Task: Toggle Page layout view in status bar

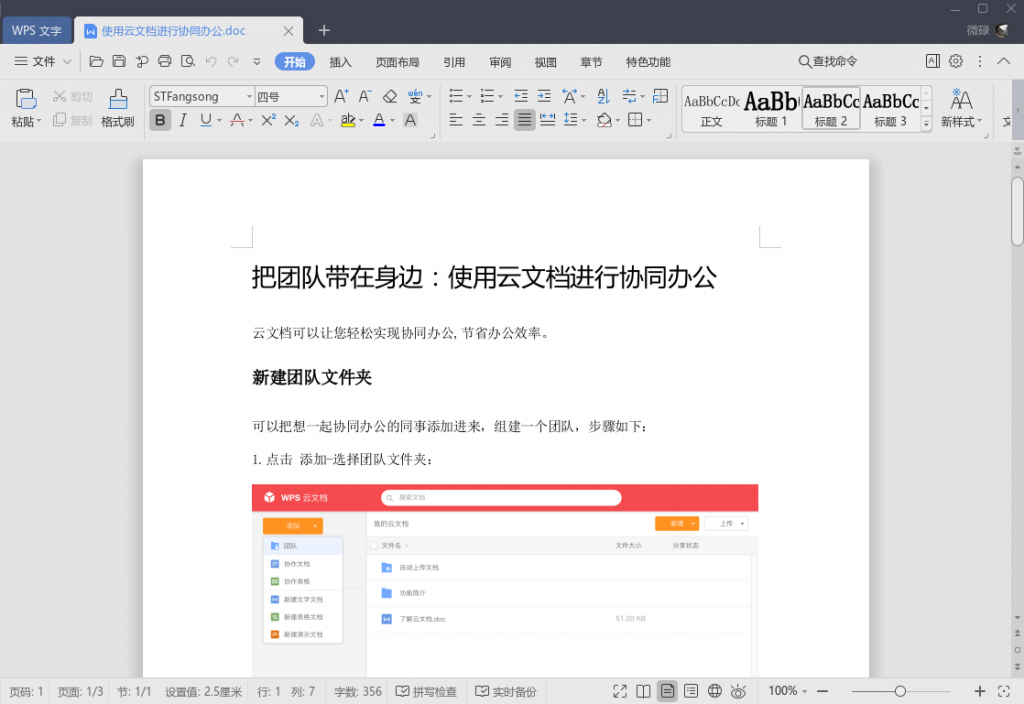Action: (x=667, y=691)
